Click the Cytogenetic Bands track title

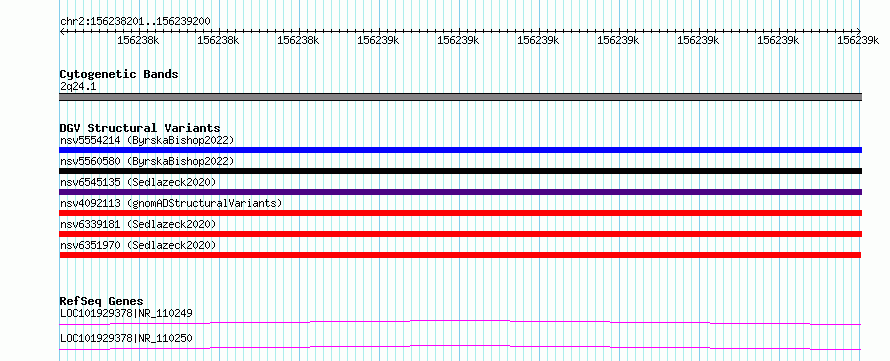tap(119, 74)
